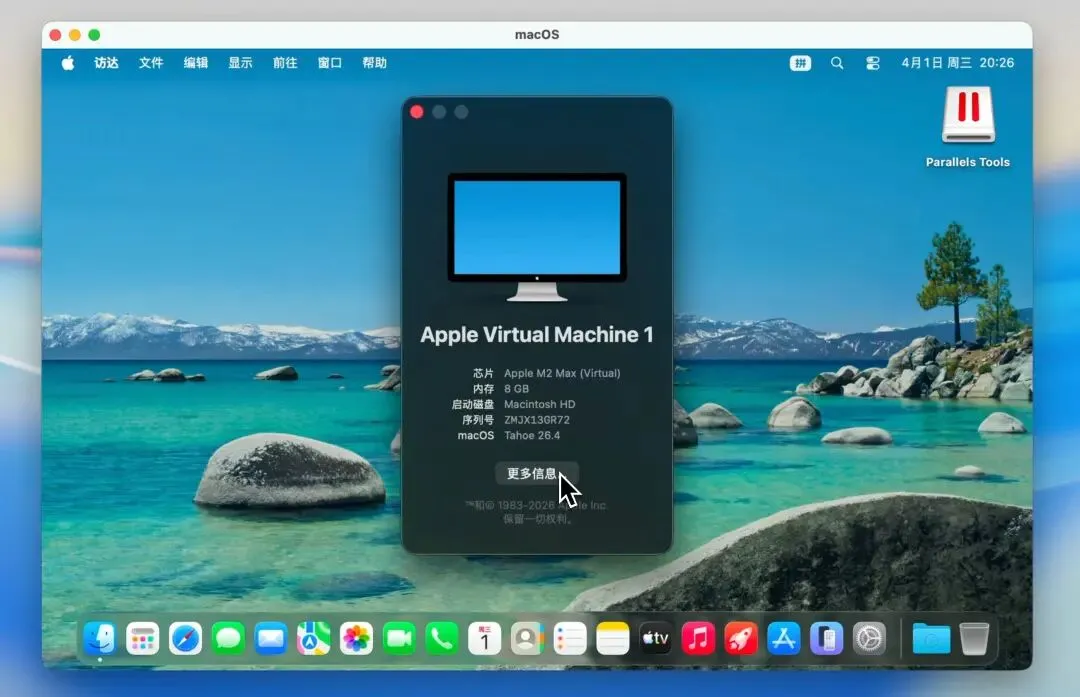The height and width of the screenshot is (697, 1080).
Task: Open Photos app in Dock
Action: (x=356, y=638)
